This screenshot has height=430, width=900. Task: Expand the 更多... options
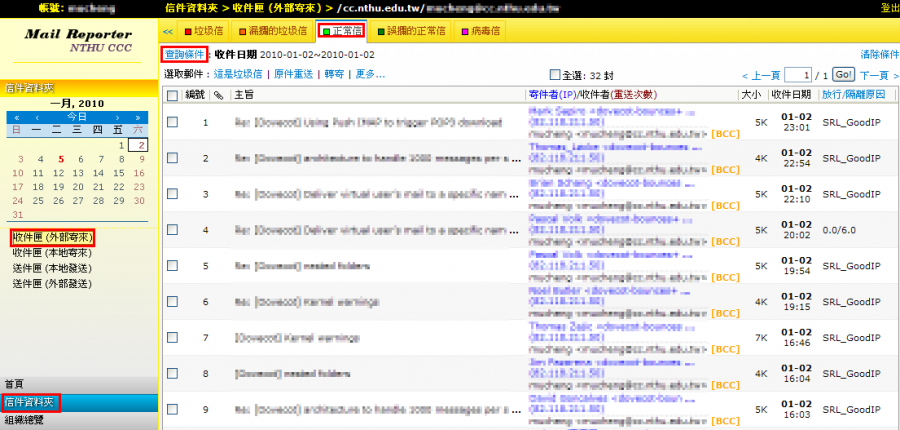pyautogui.click(x=369, y=75)
